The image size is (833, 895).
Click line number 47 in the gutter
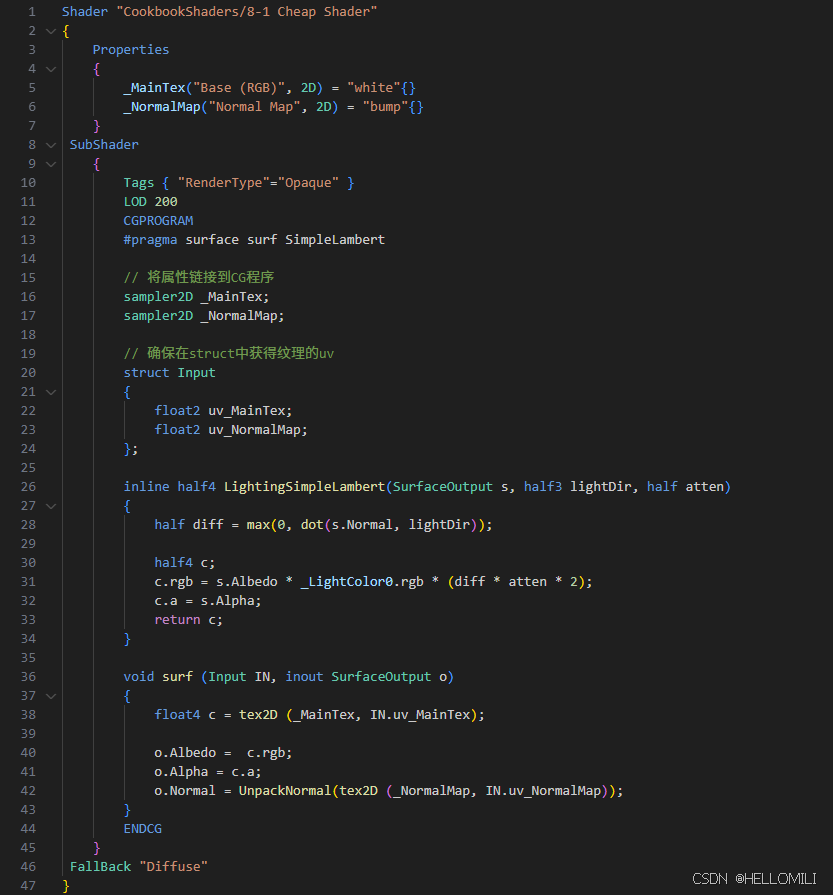click(x=28, y=886)
